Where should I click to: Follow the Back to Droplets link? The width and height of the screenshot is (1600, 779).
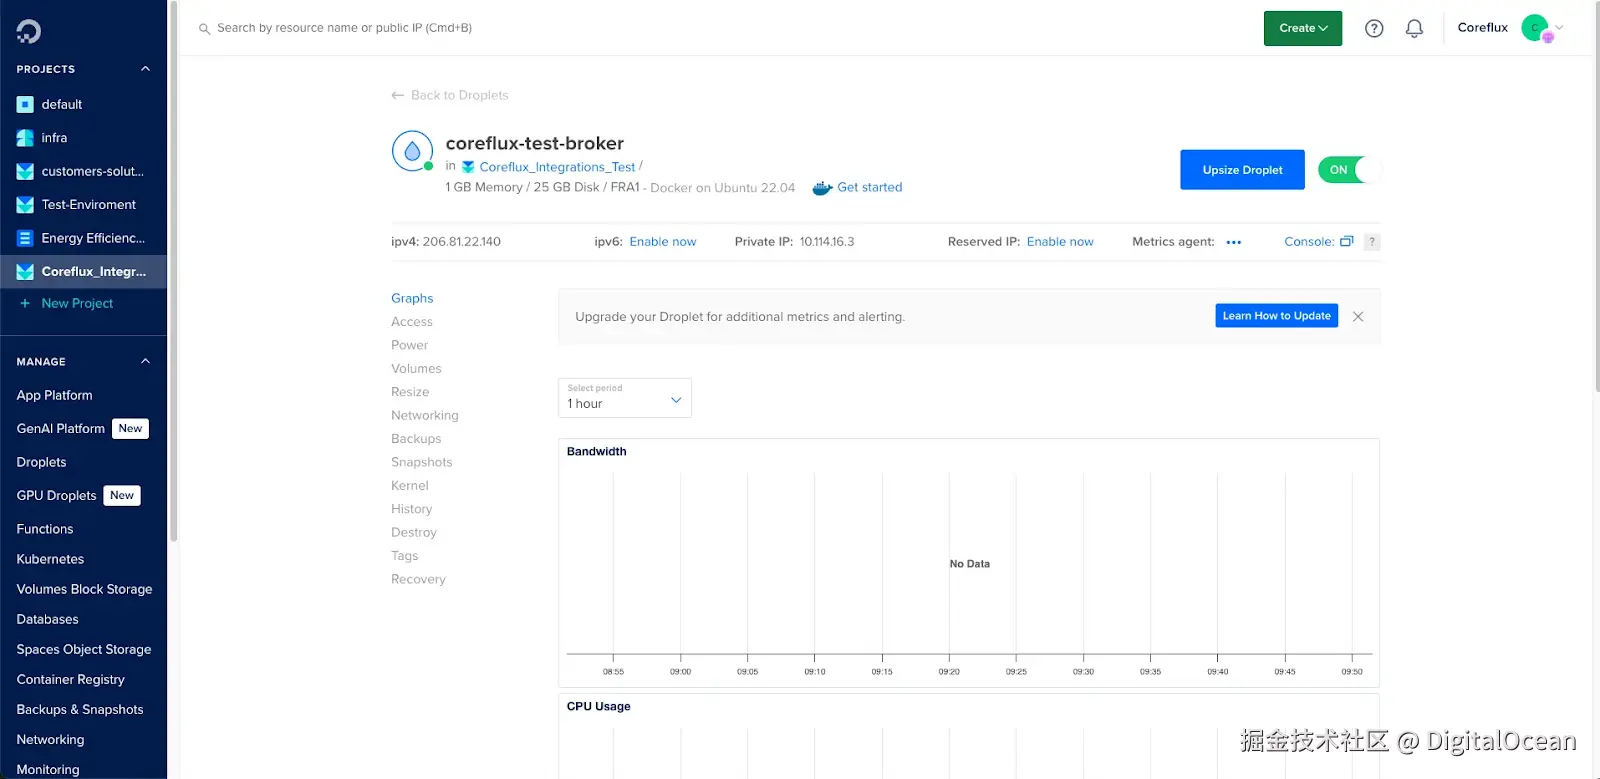(460, 95)
